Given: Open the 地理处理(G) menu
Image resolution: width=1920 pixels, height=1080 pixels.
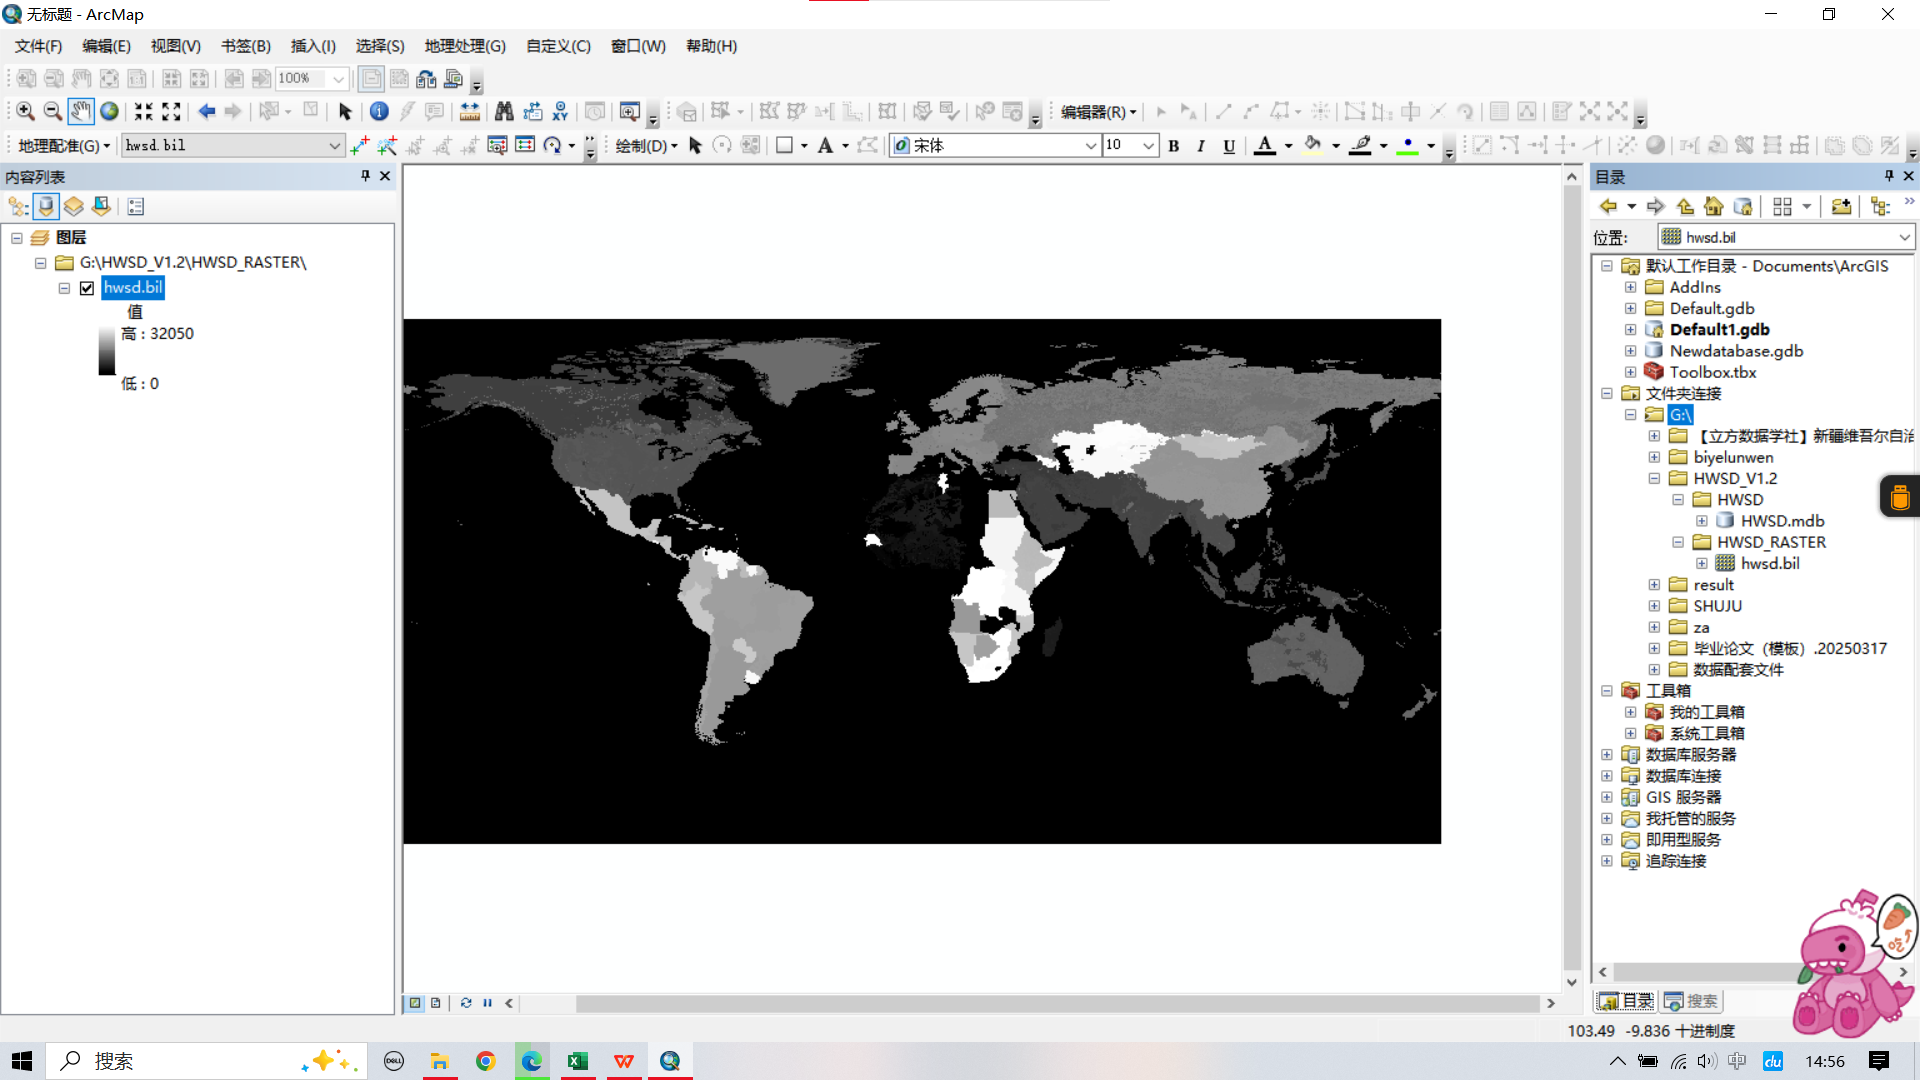Looking at the screenshot, I should coord(465,46).
